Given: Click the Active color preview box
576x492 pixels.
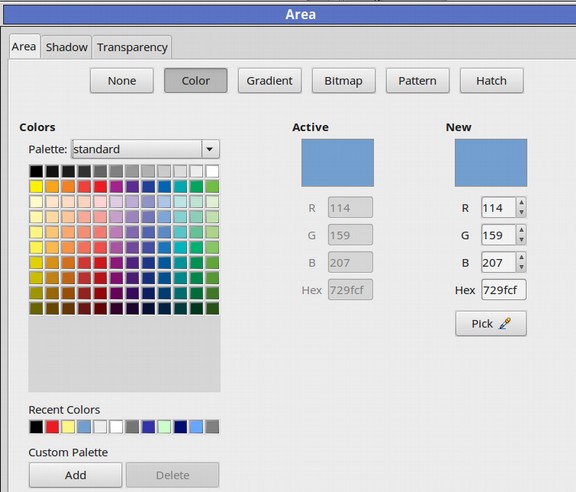Looking at the screenshot, I should (x=338, y=163).
